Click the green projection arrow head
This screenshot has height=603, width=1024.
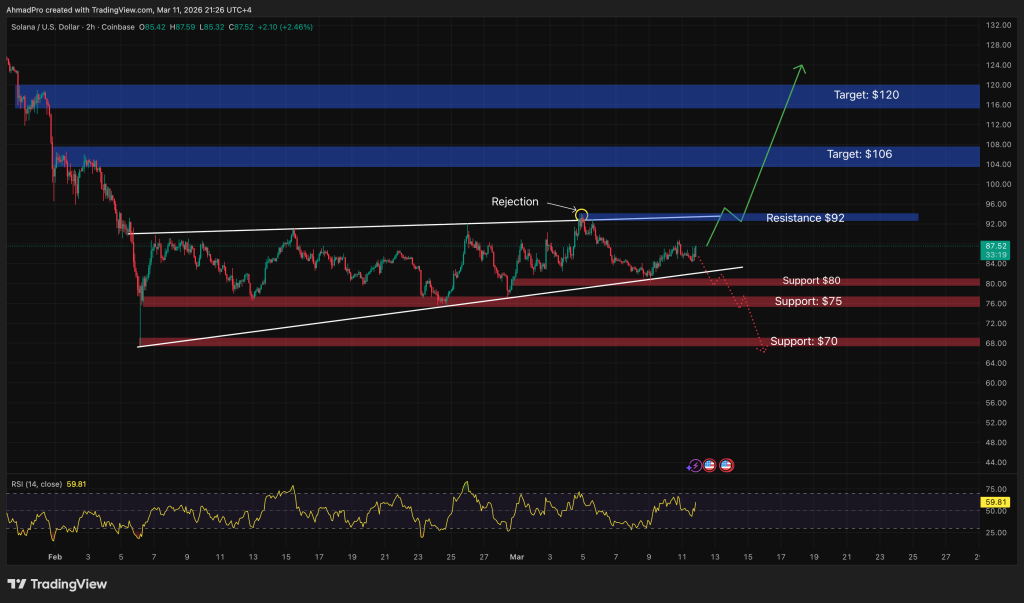click(x=800, y=68)
